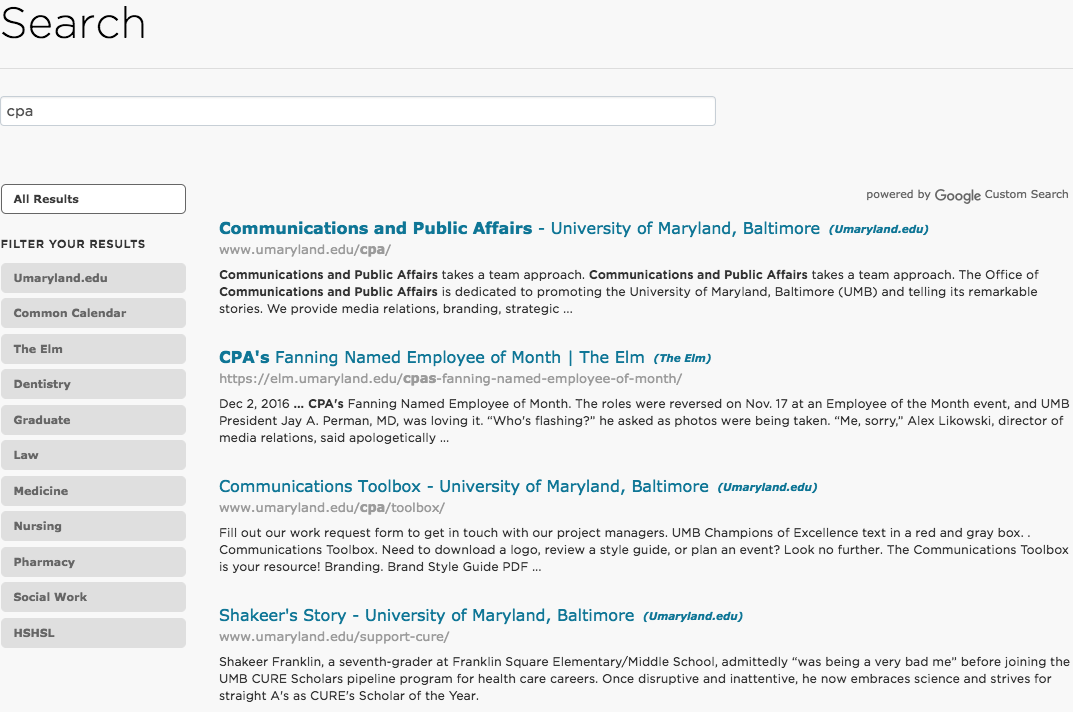
Task: Select the All Results filter
Action: pos(93,199)
